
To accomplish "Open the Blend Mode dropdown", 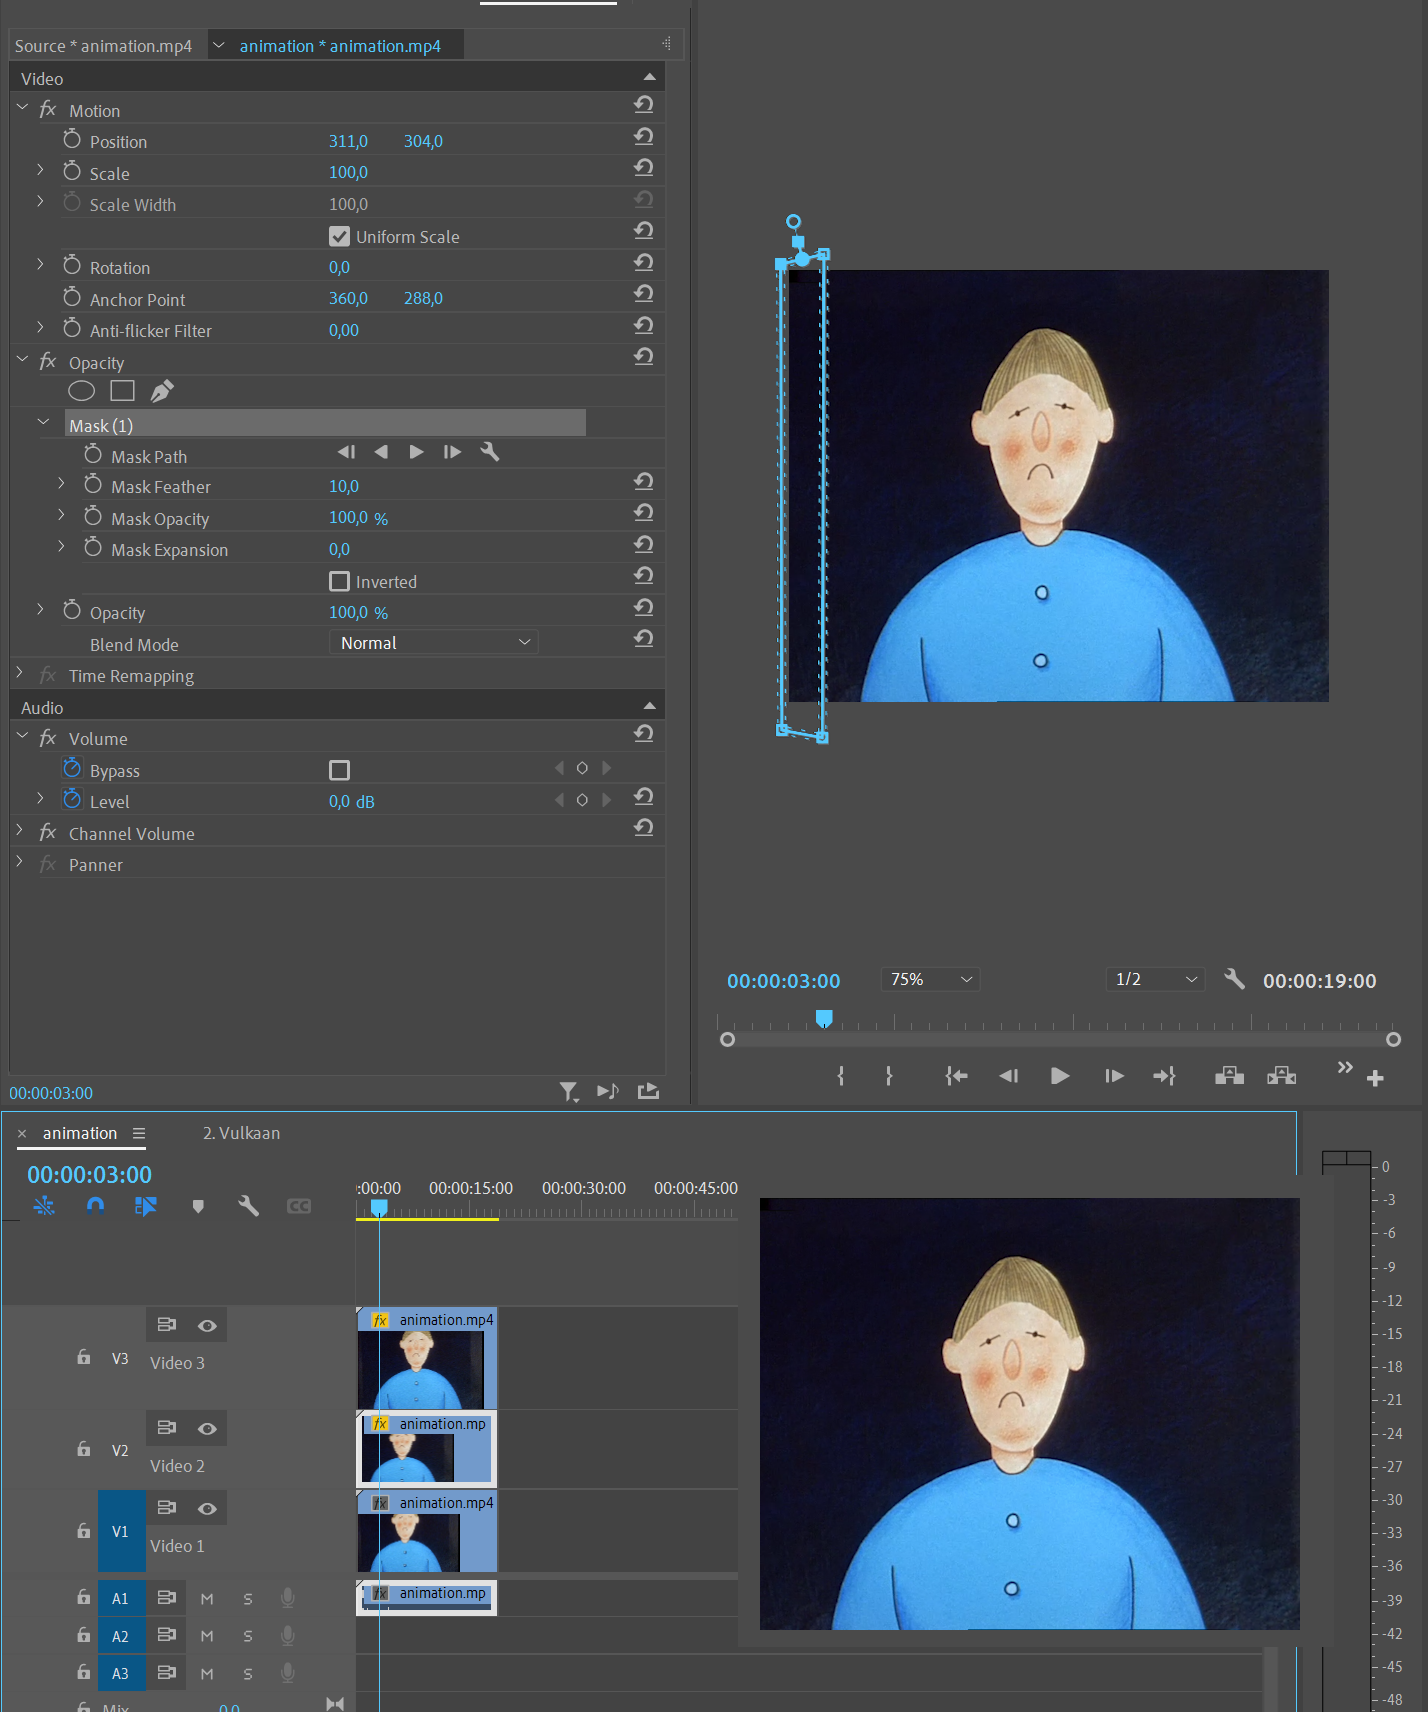I will [434, 643].
